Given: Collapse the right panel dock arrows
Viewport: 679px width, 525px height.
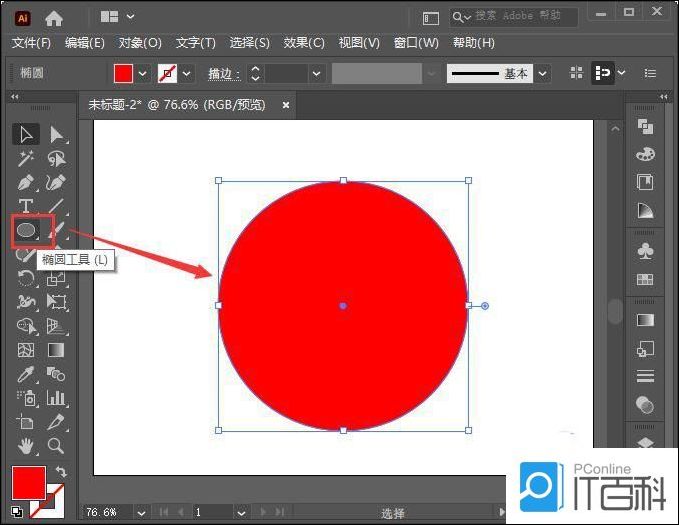Looking at the screenshot, I should [x=663, y=97].
